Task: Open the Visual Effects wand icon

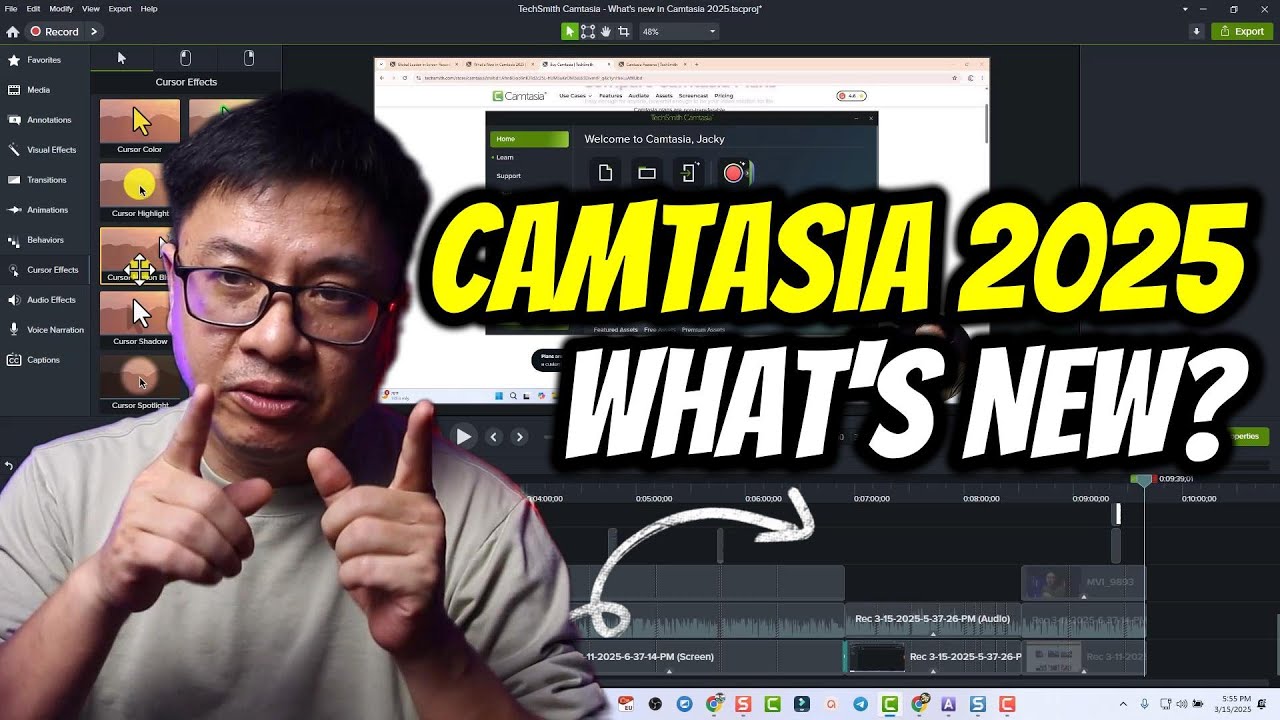Action: 14,150
